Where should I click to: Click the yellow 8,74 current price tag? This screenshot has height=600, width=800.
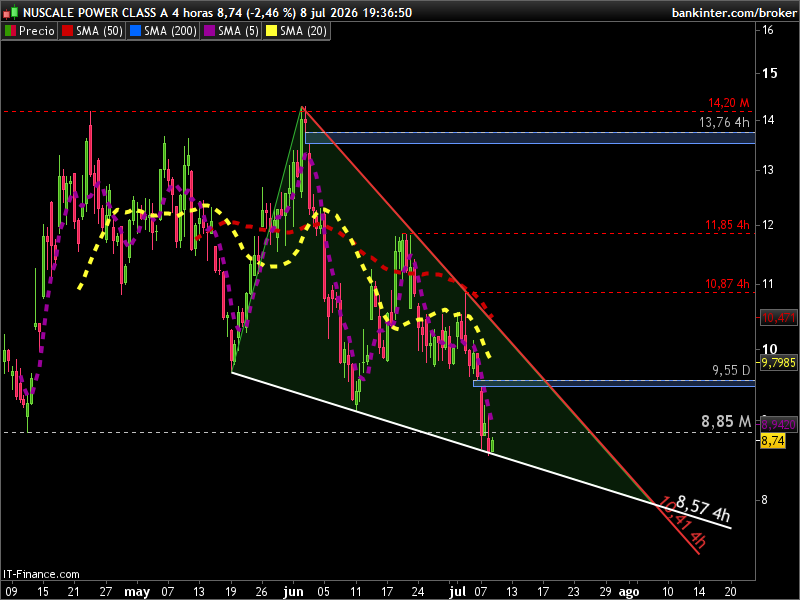pos(773,441)
